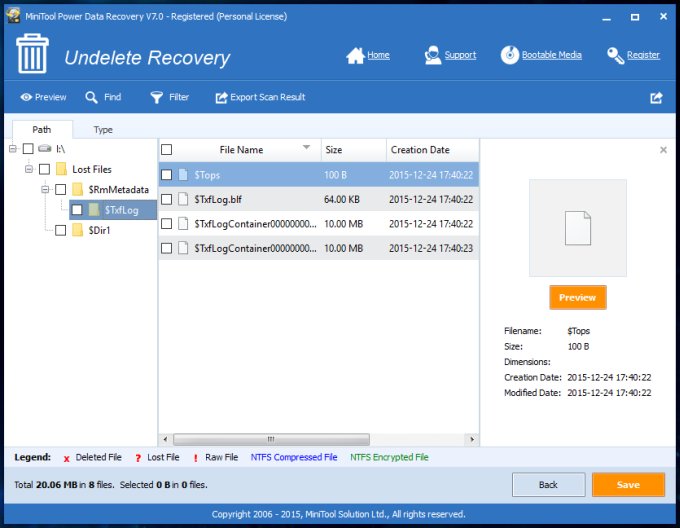Click the Register key icon
This screenshot has height=528, width=680.
pyautogui.click(x=615, y=55)
